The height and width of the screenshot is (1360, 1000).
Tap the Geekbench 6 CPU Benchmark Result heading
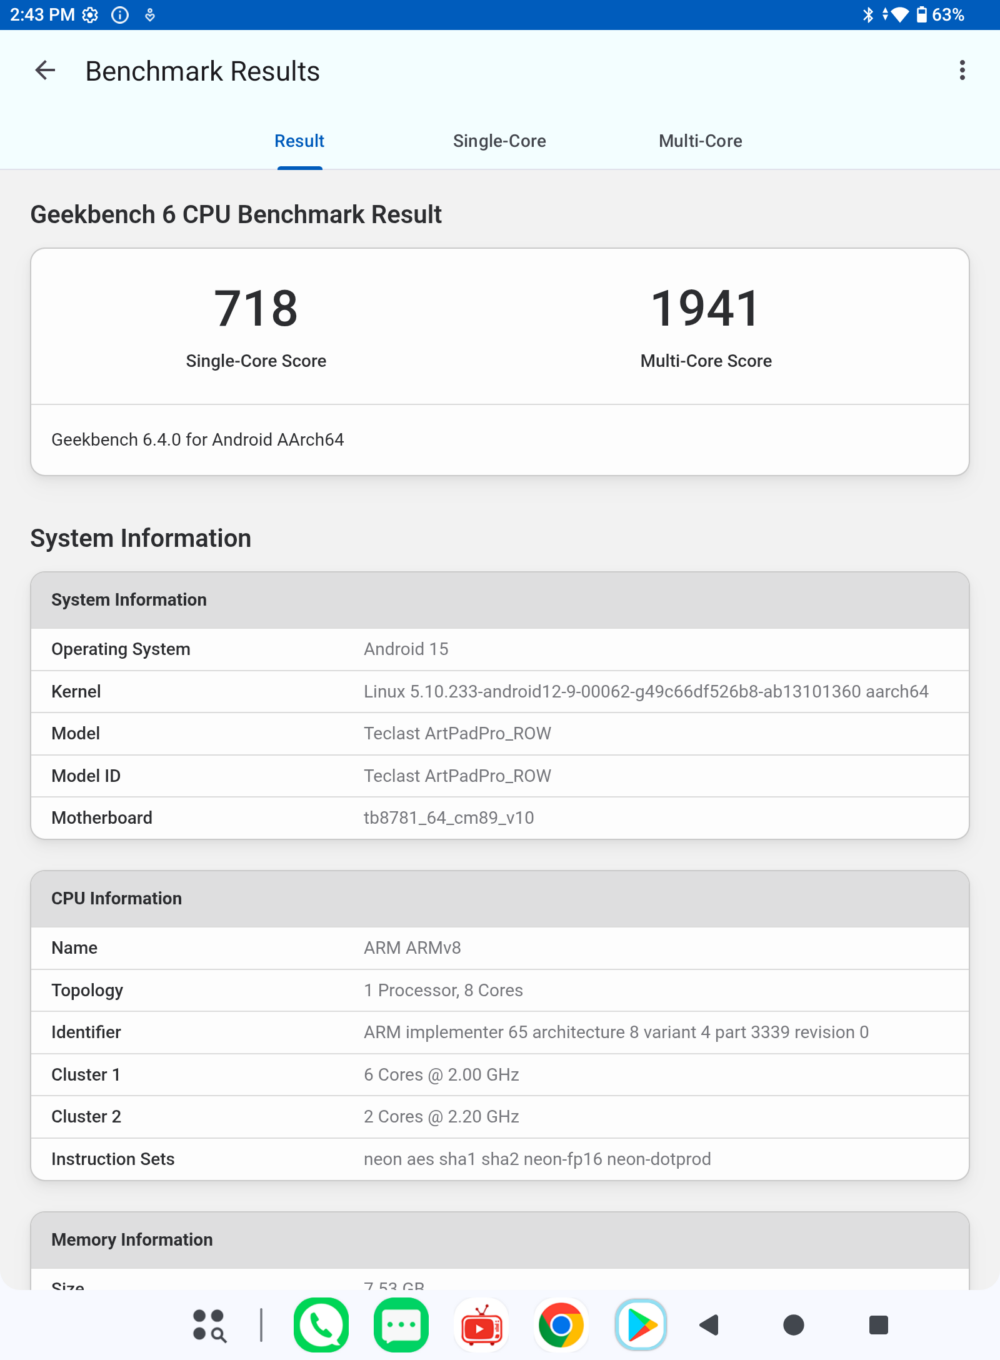[236, 215]
